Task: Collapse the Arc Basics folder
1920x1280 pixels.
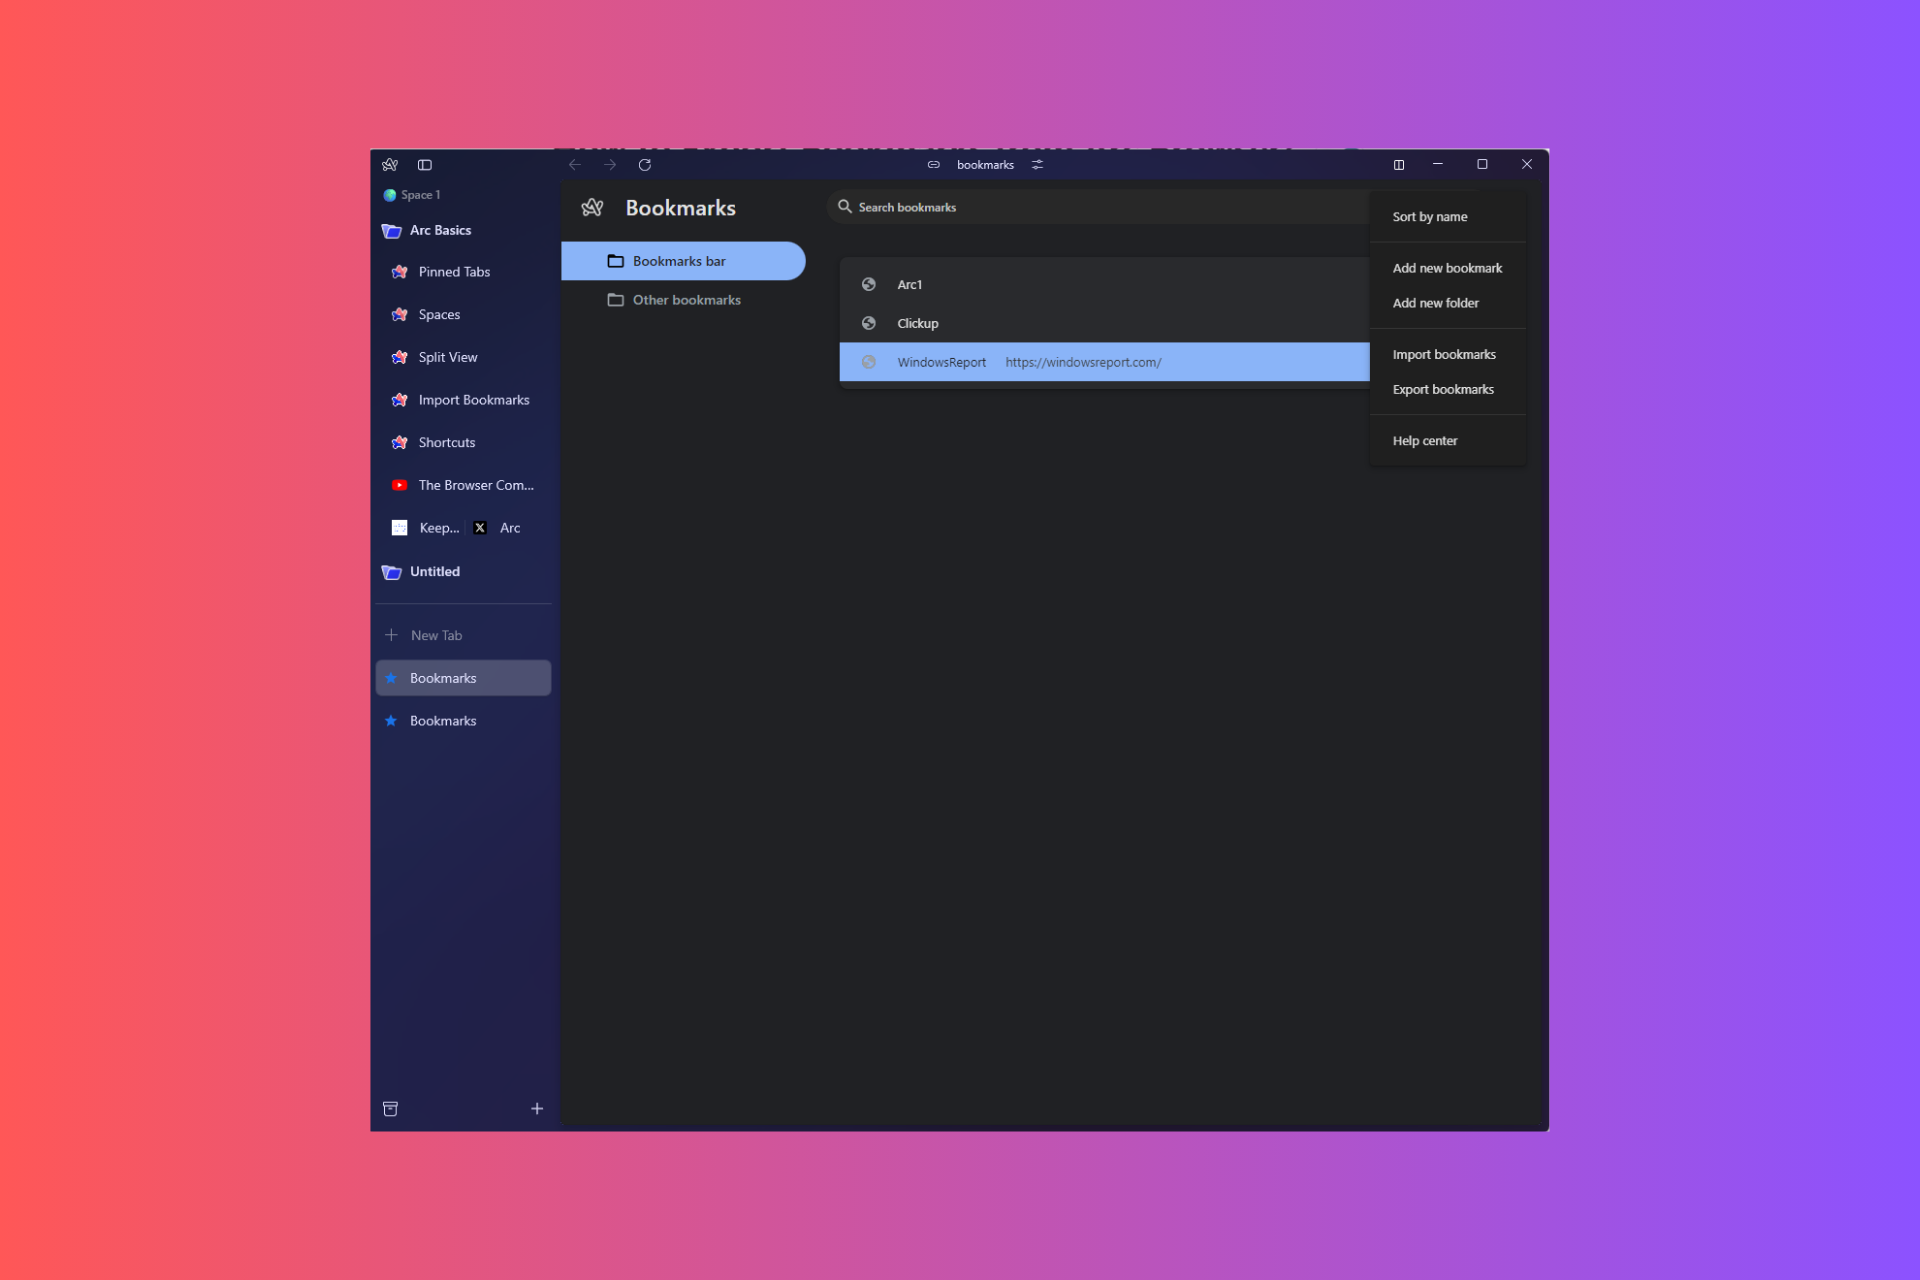Action: tap(440, 231)
